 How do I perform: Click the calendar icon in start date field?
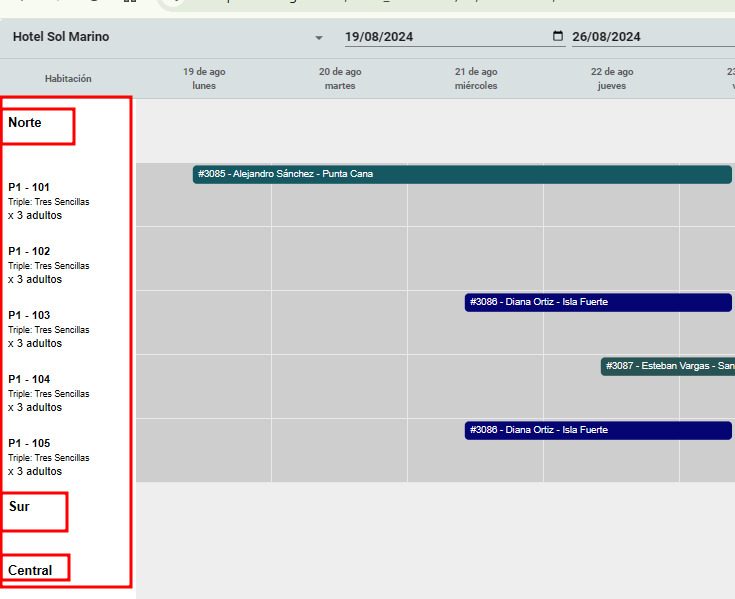(x=558, y=37)
